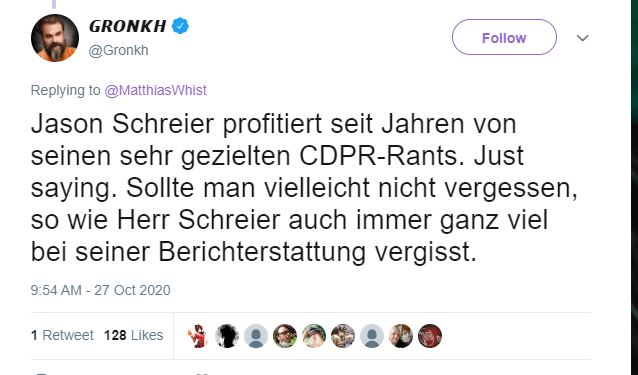Click the 9:54 AM - 27 Oct 2020 timestamp
Viewport: 638px width, 375px height.
coord(101,290)
